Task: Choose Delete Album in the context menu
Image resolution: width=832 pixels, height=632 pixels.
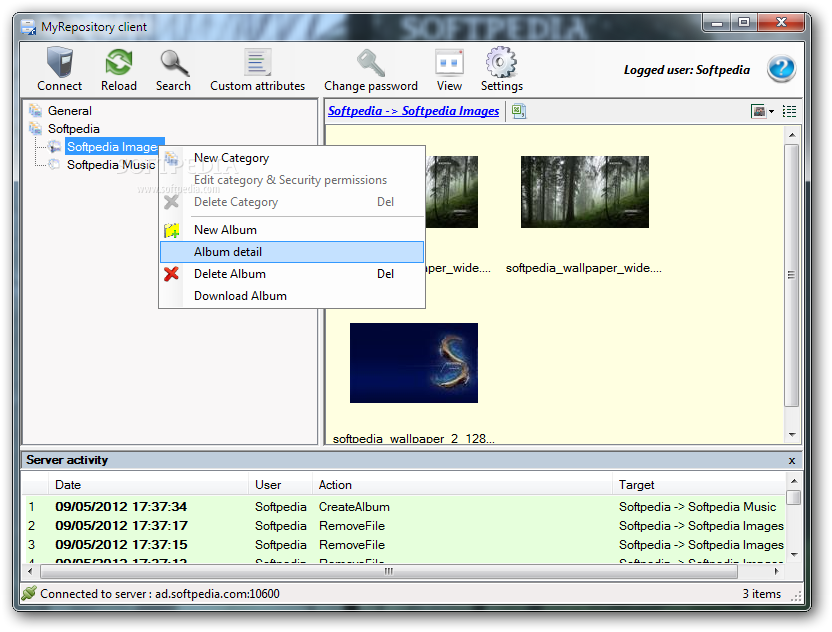Action: [x=292, y=274]
